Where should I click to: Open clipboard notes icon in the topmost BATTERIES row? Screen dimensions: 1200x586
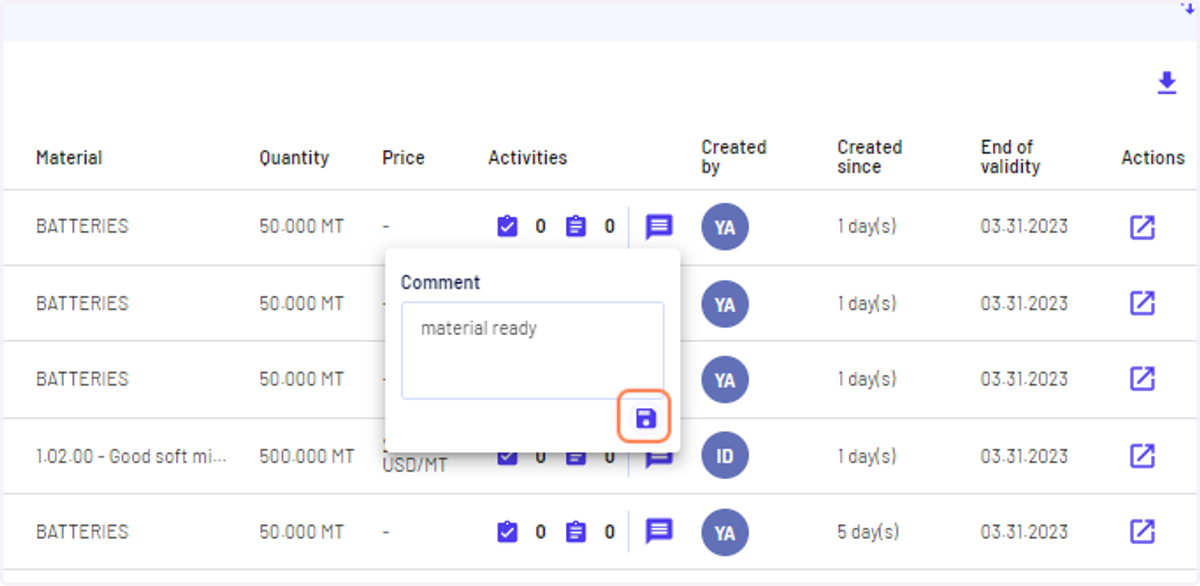pyautogui.click(x=576, y=227)
